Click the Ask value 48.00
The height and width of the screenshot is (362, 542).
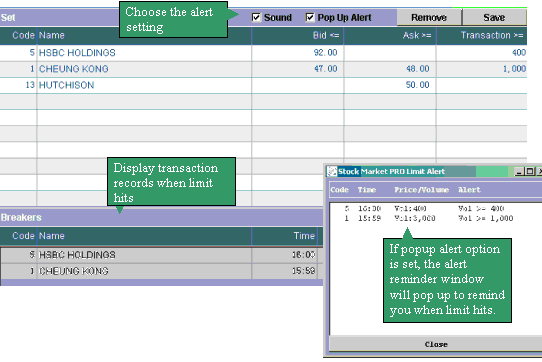pos(418,69)
